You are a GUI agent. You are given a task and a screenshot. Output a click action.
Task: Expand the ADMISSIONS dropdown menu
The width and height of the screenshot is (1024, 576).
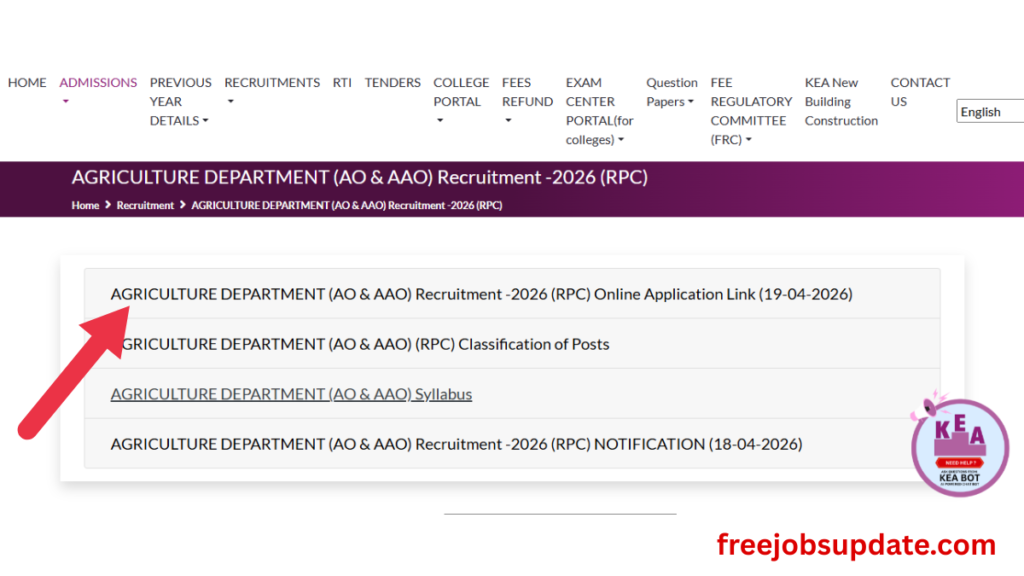(x=97, y=83)
